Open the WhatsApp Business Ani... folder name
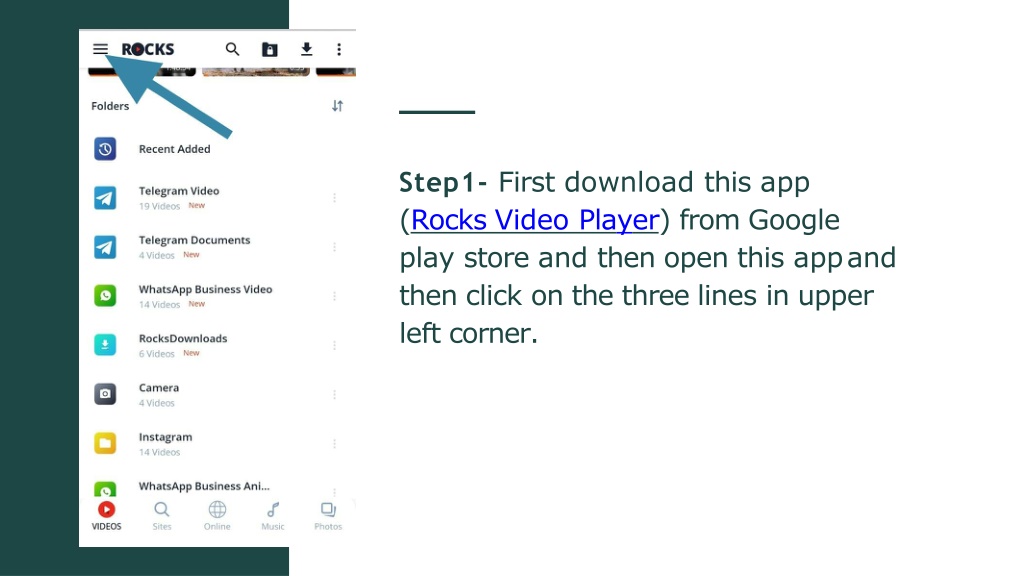The image size is (1024, 576). 204,486
